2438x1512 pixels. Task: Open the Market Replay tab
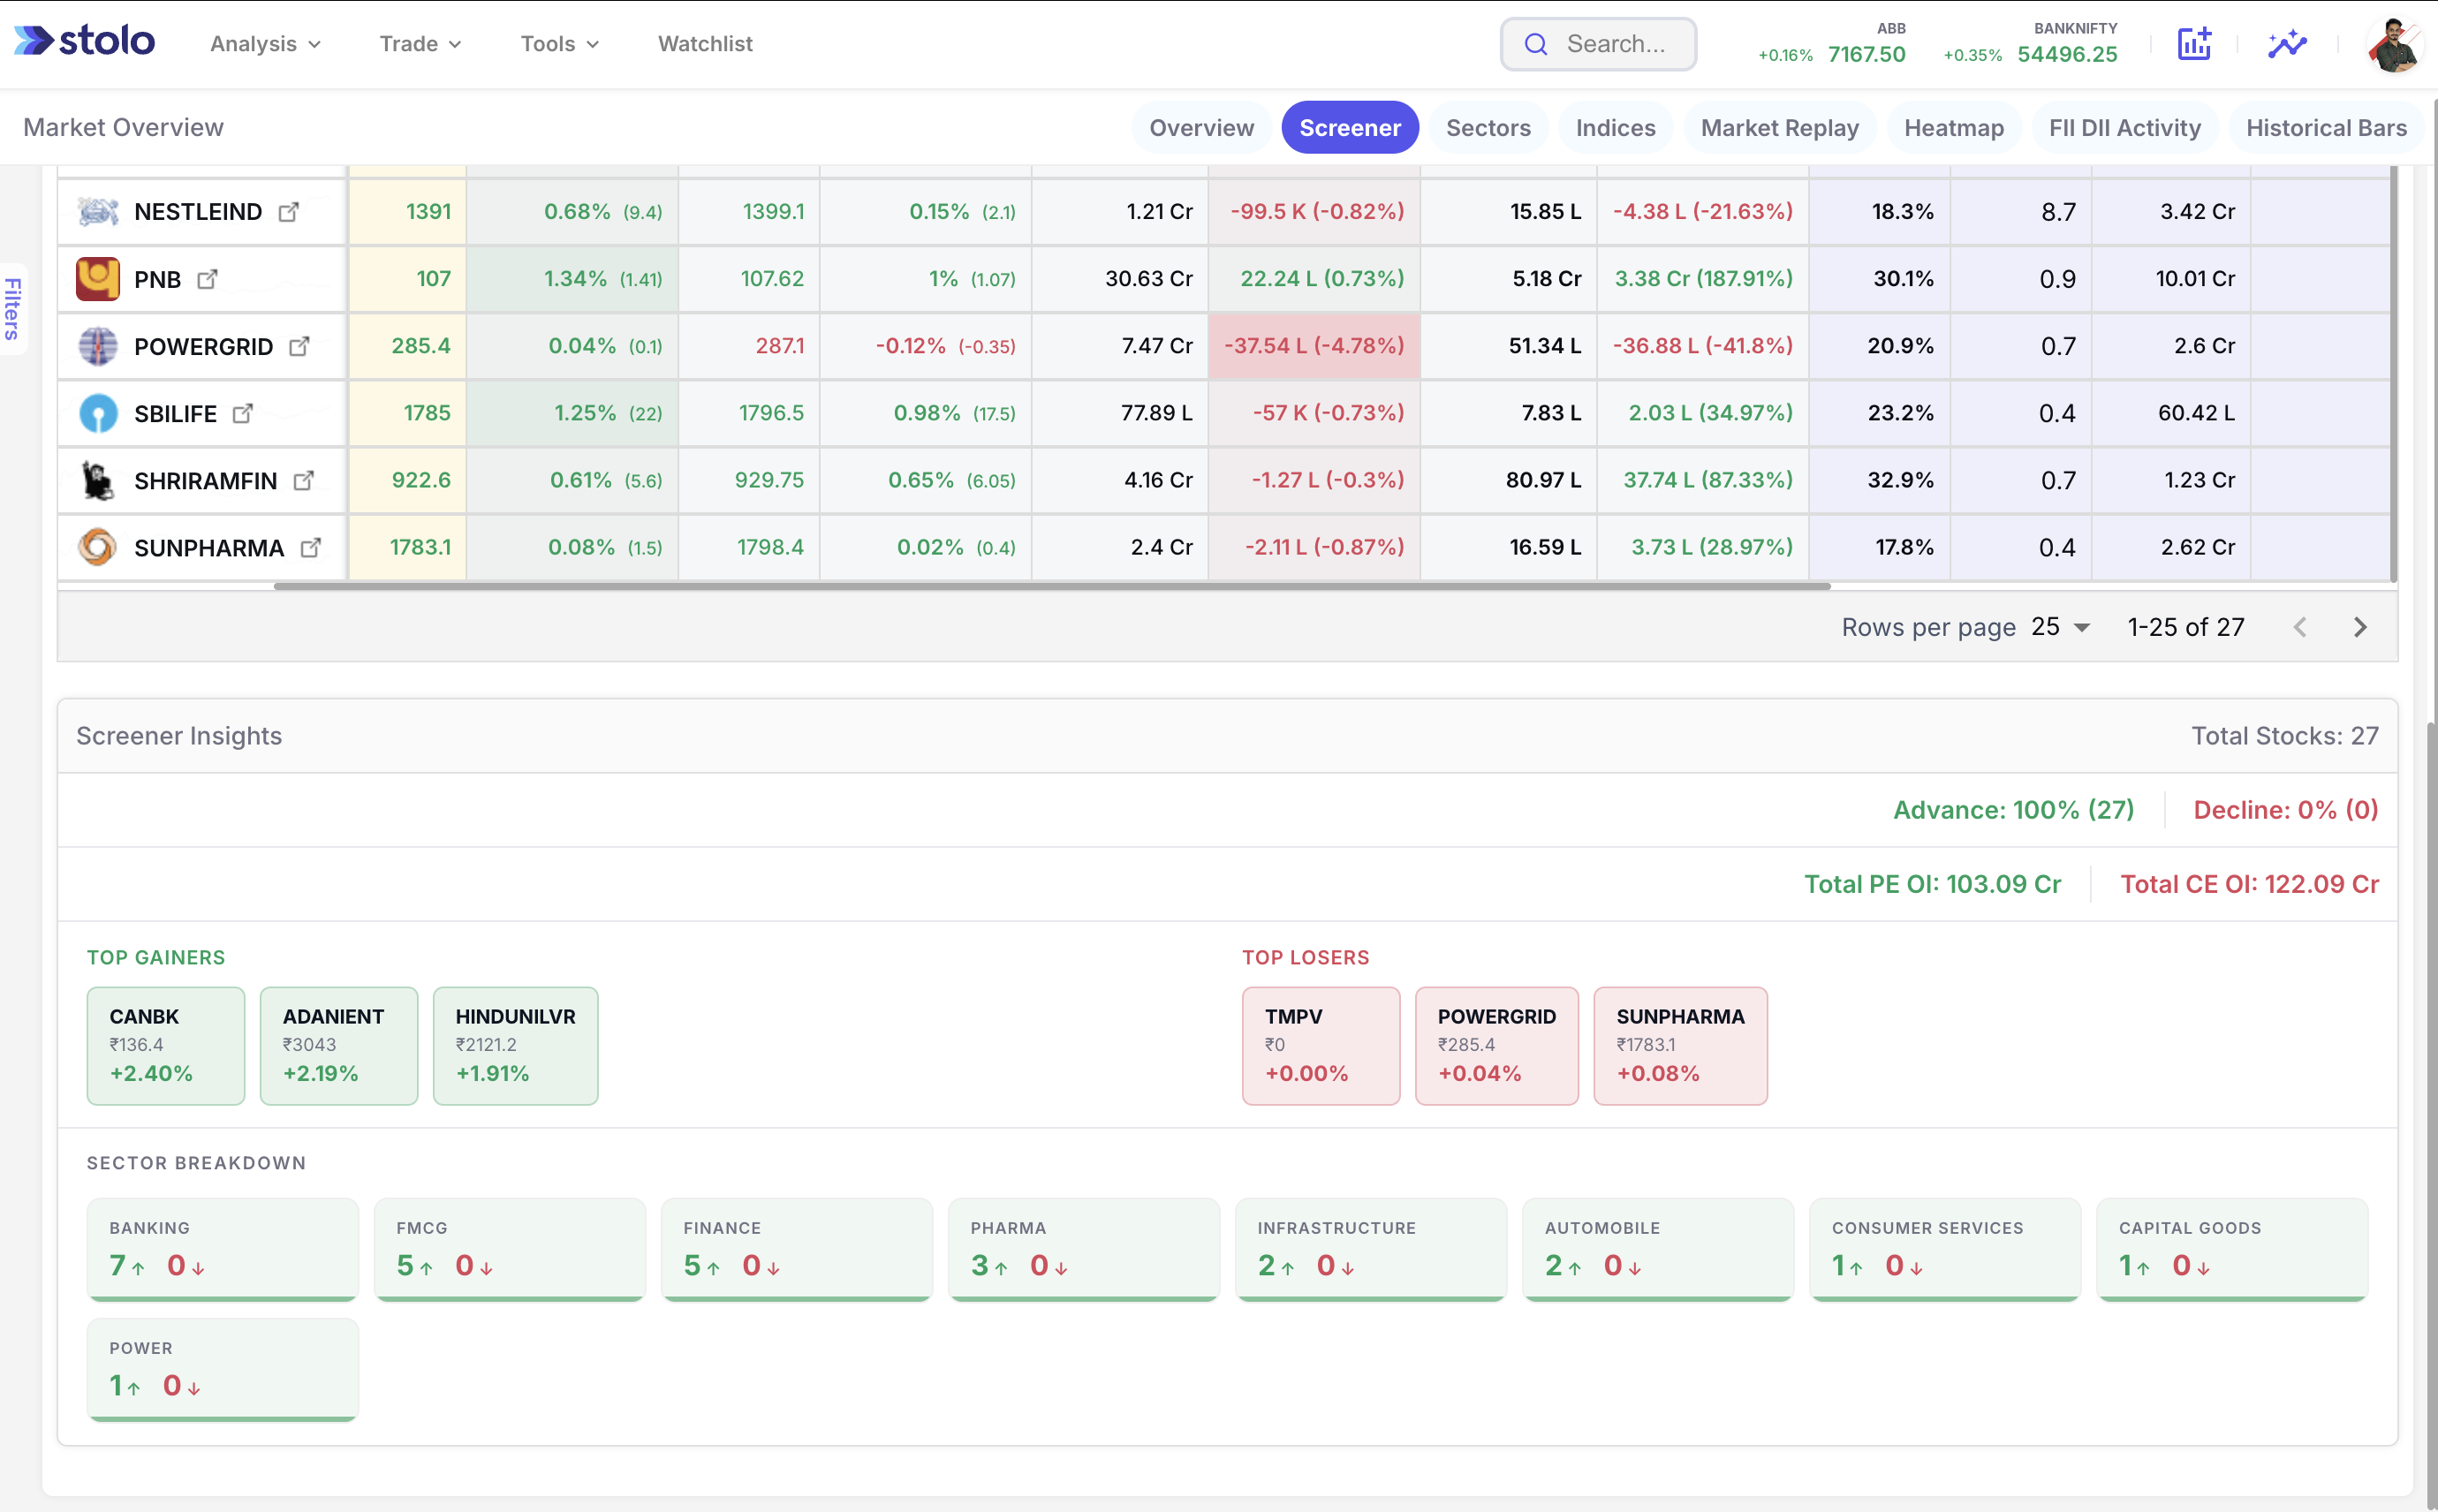coord(1779,128)
